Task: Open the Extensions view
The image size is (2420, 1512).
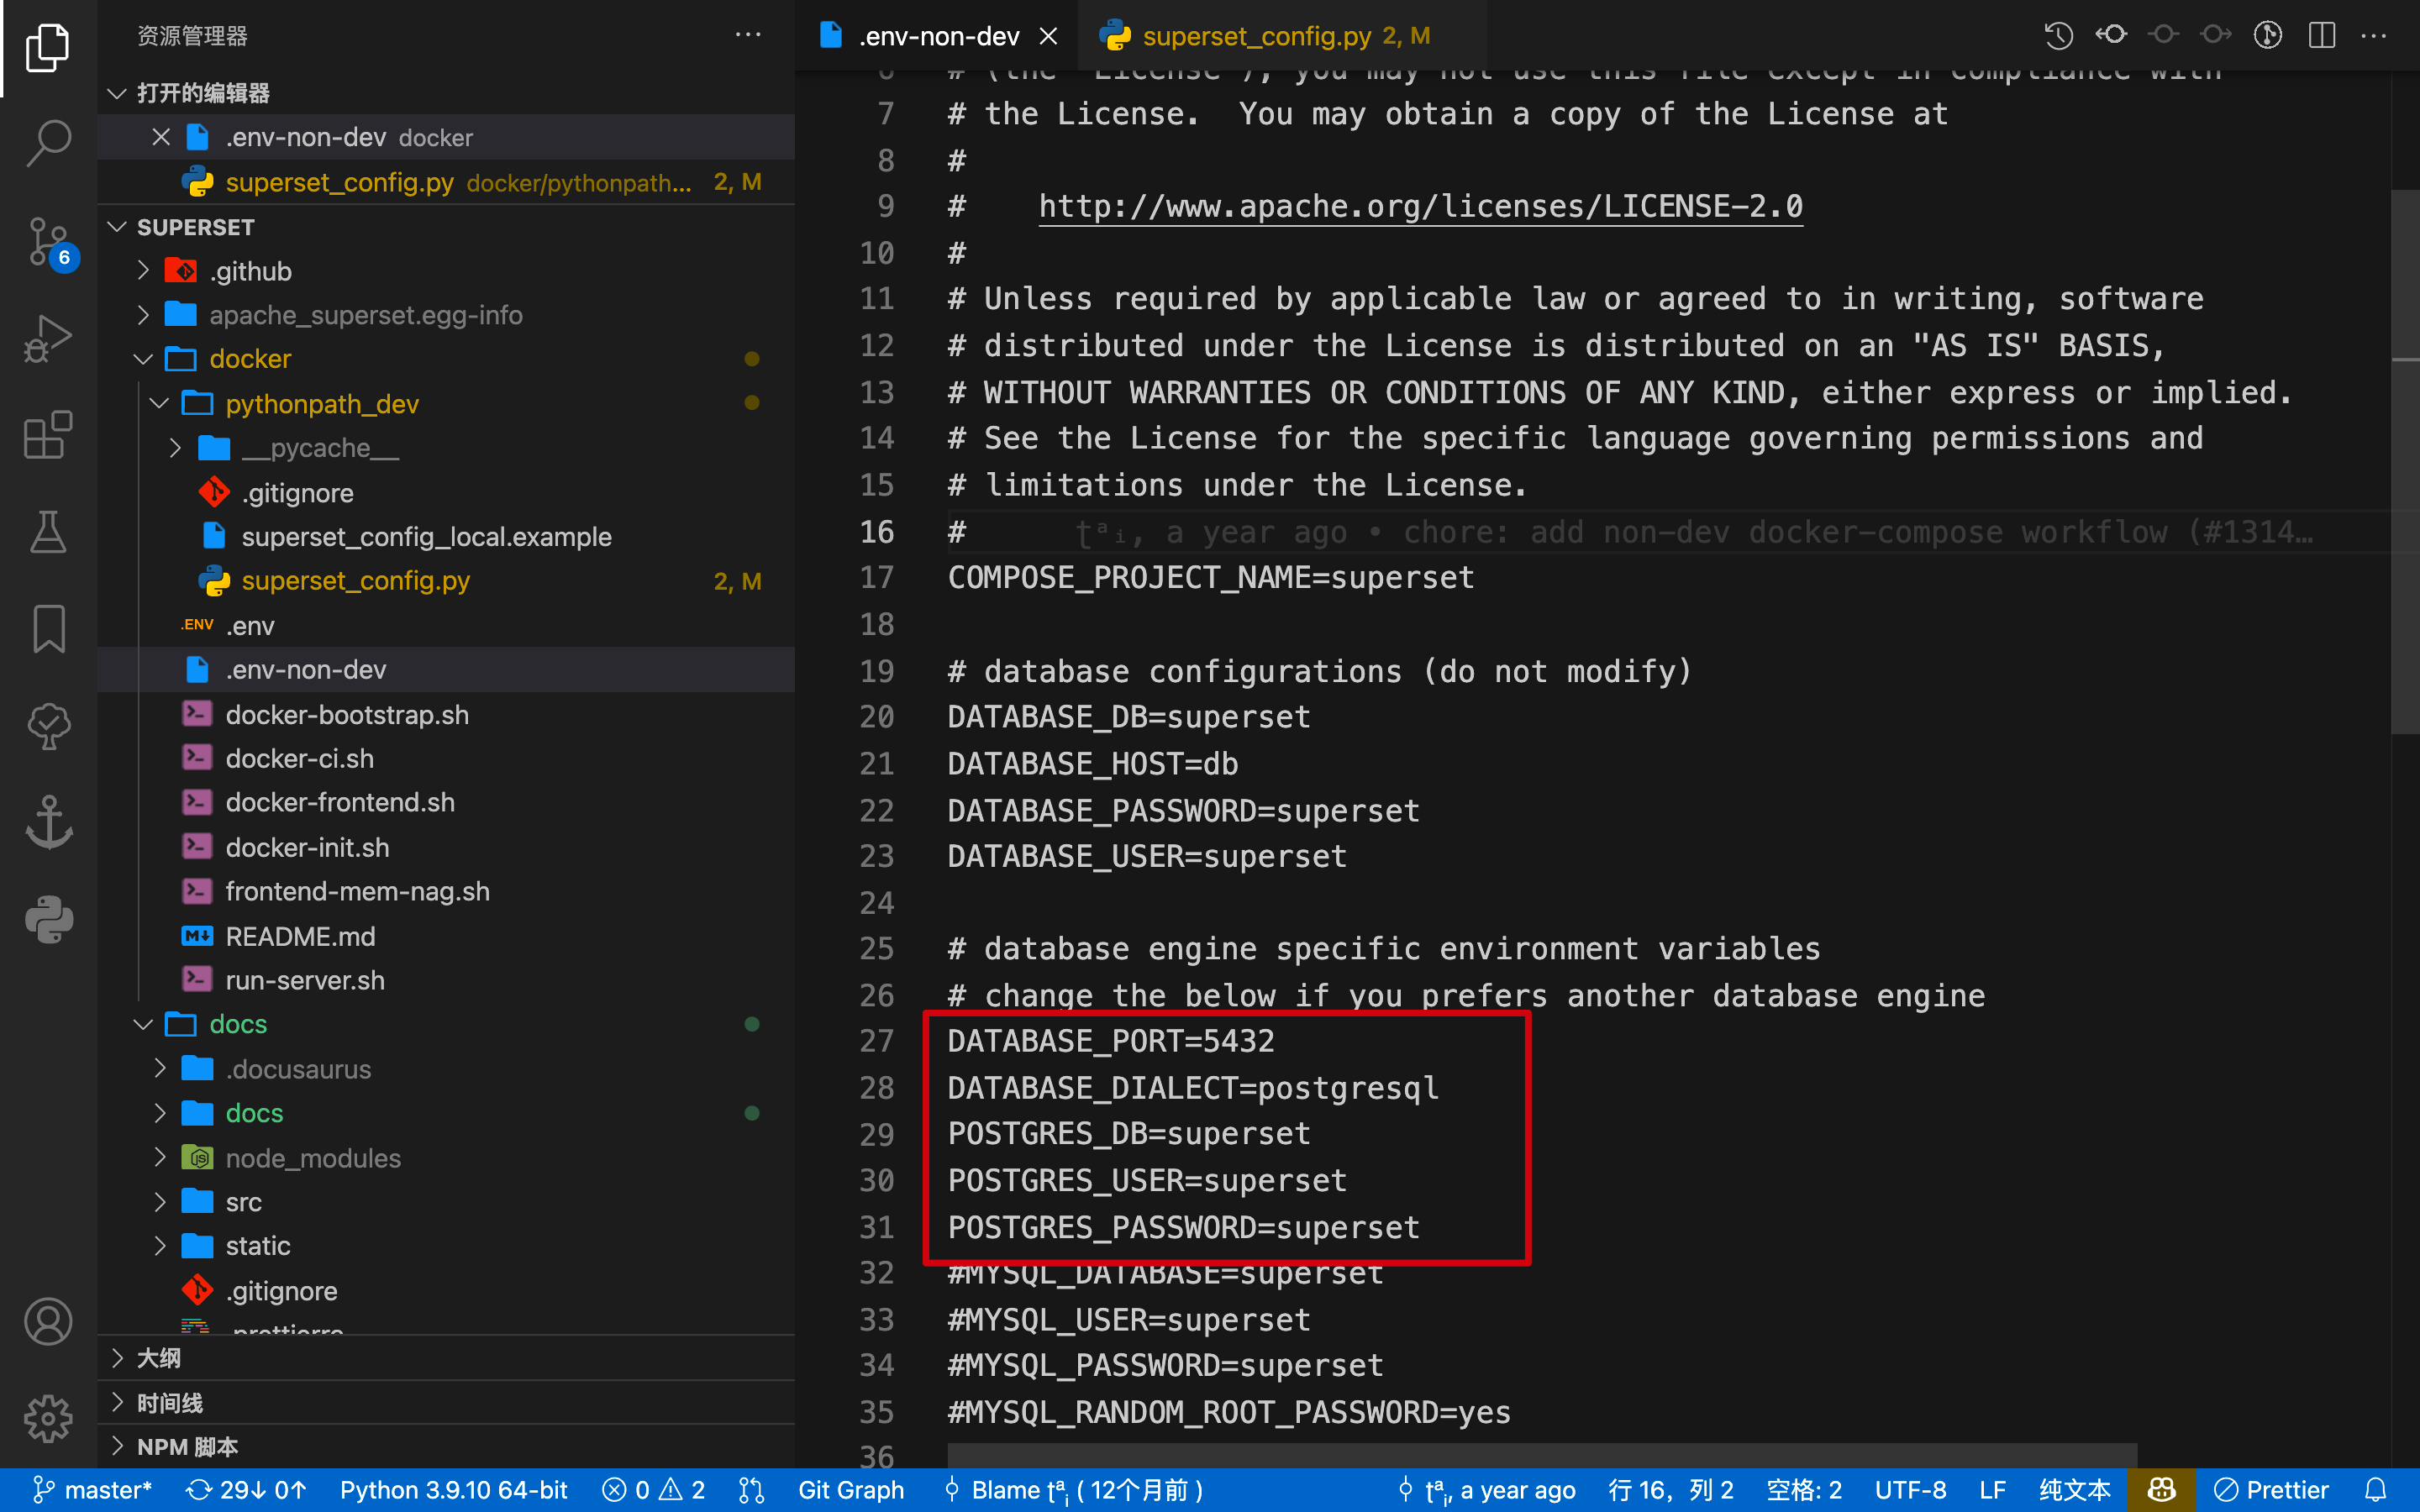Action: tap(48, 436)
